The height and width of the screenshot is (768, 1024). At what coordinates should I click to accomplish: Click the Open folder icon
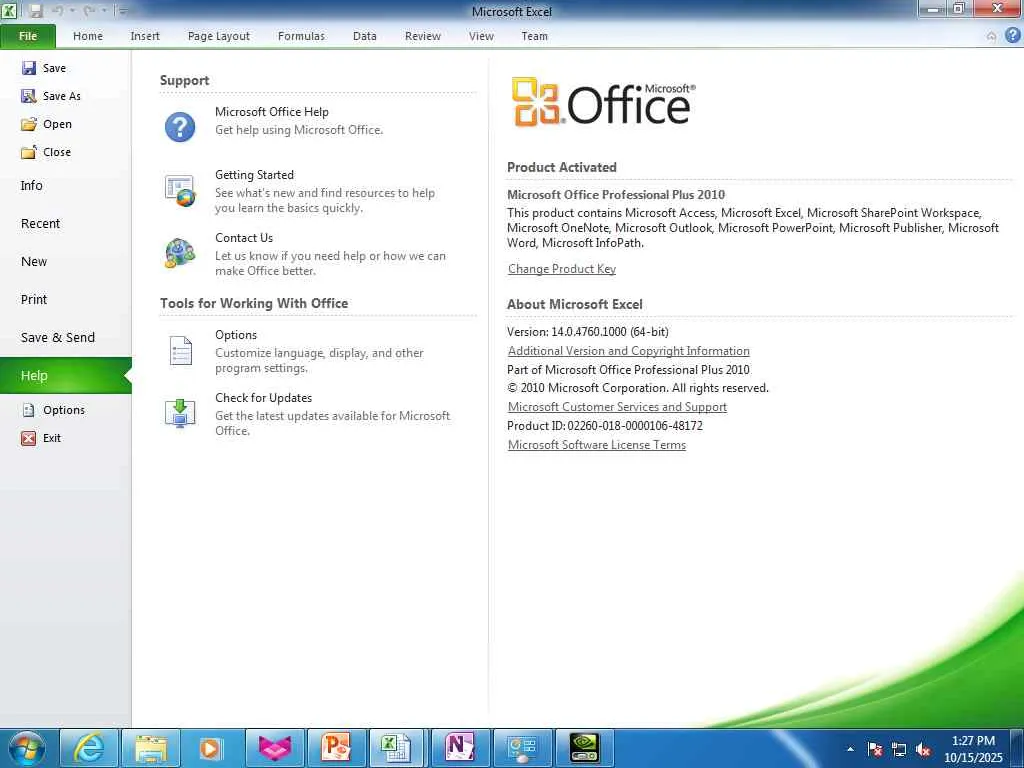point(29,124)
